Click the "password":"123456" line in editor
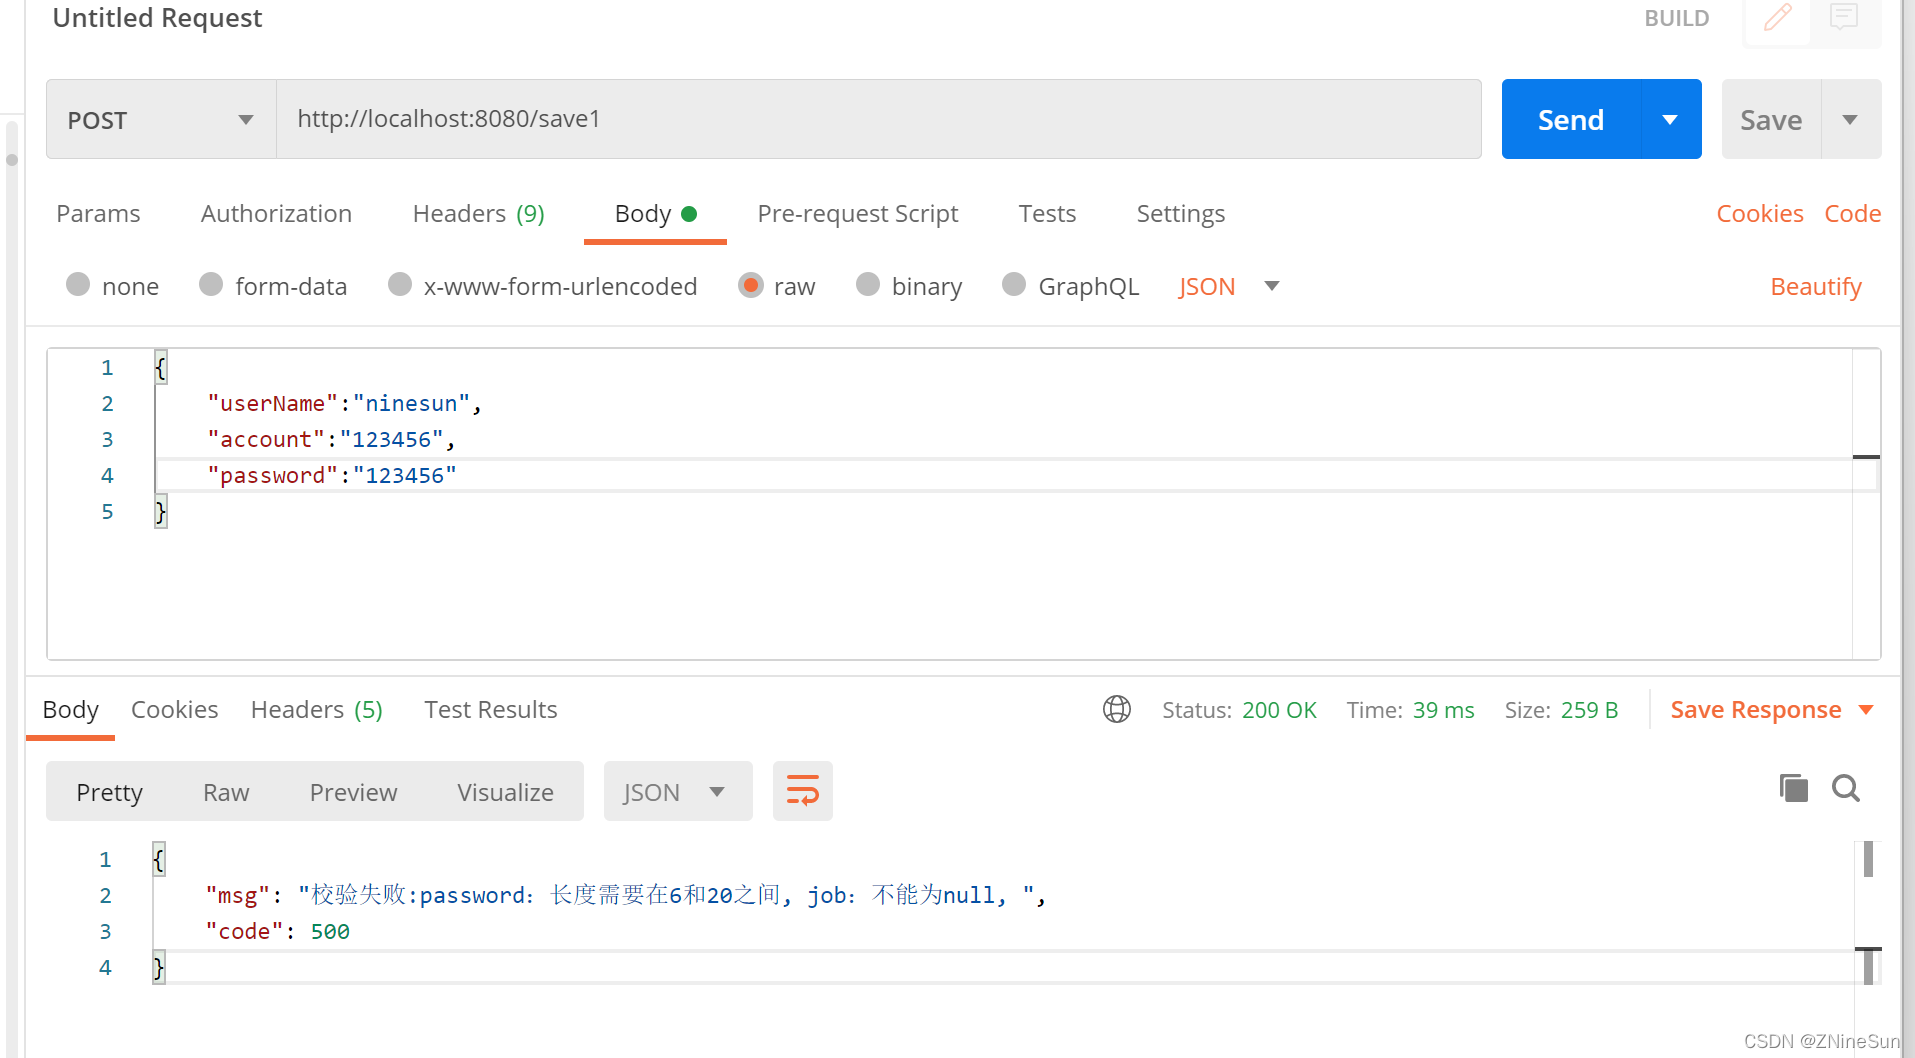Screen dimensions: 1915x1058 [331, 475]
